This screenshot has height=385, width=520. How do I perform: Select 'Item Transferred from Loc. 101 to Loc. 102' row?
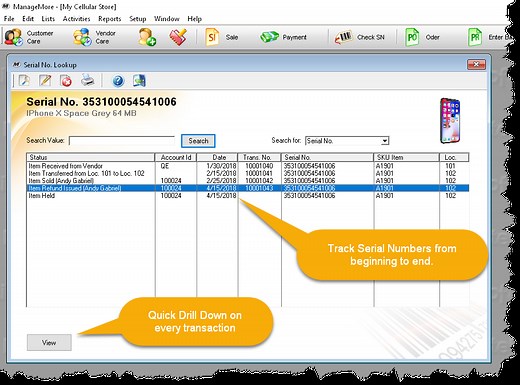tap(248, 173)
